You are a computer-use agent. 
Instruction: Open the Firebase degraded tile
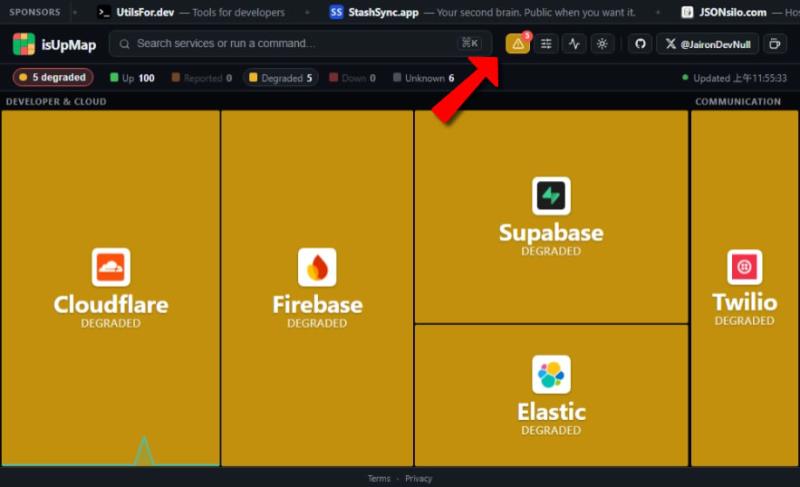pos(317,288)
